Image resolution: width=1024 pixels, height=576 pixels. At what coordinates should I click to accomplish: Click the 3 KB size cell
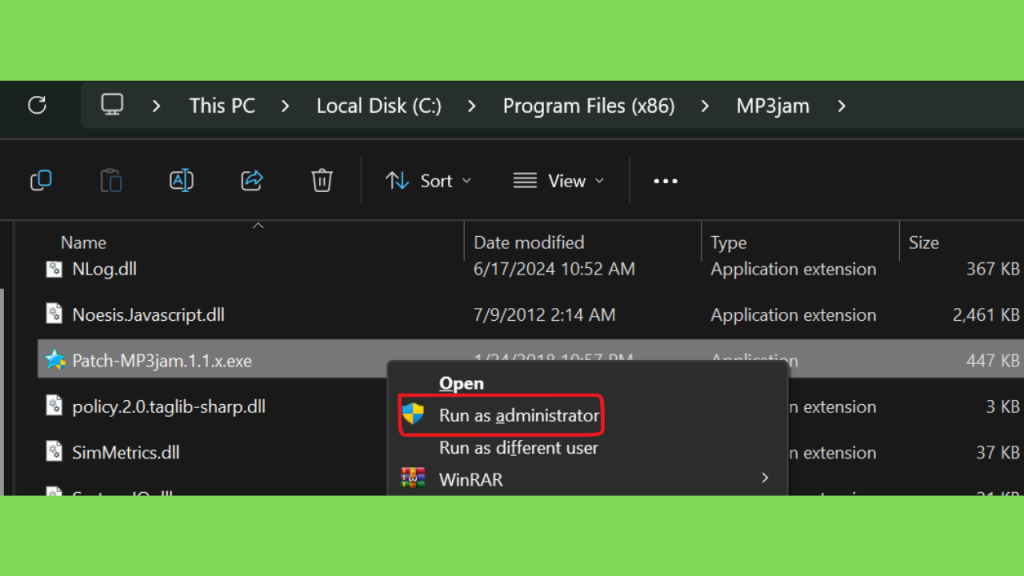[x=1002, y=407]
